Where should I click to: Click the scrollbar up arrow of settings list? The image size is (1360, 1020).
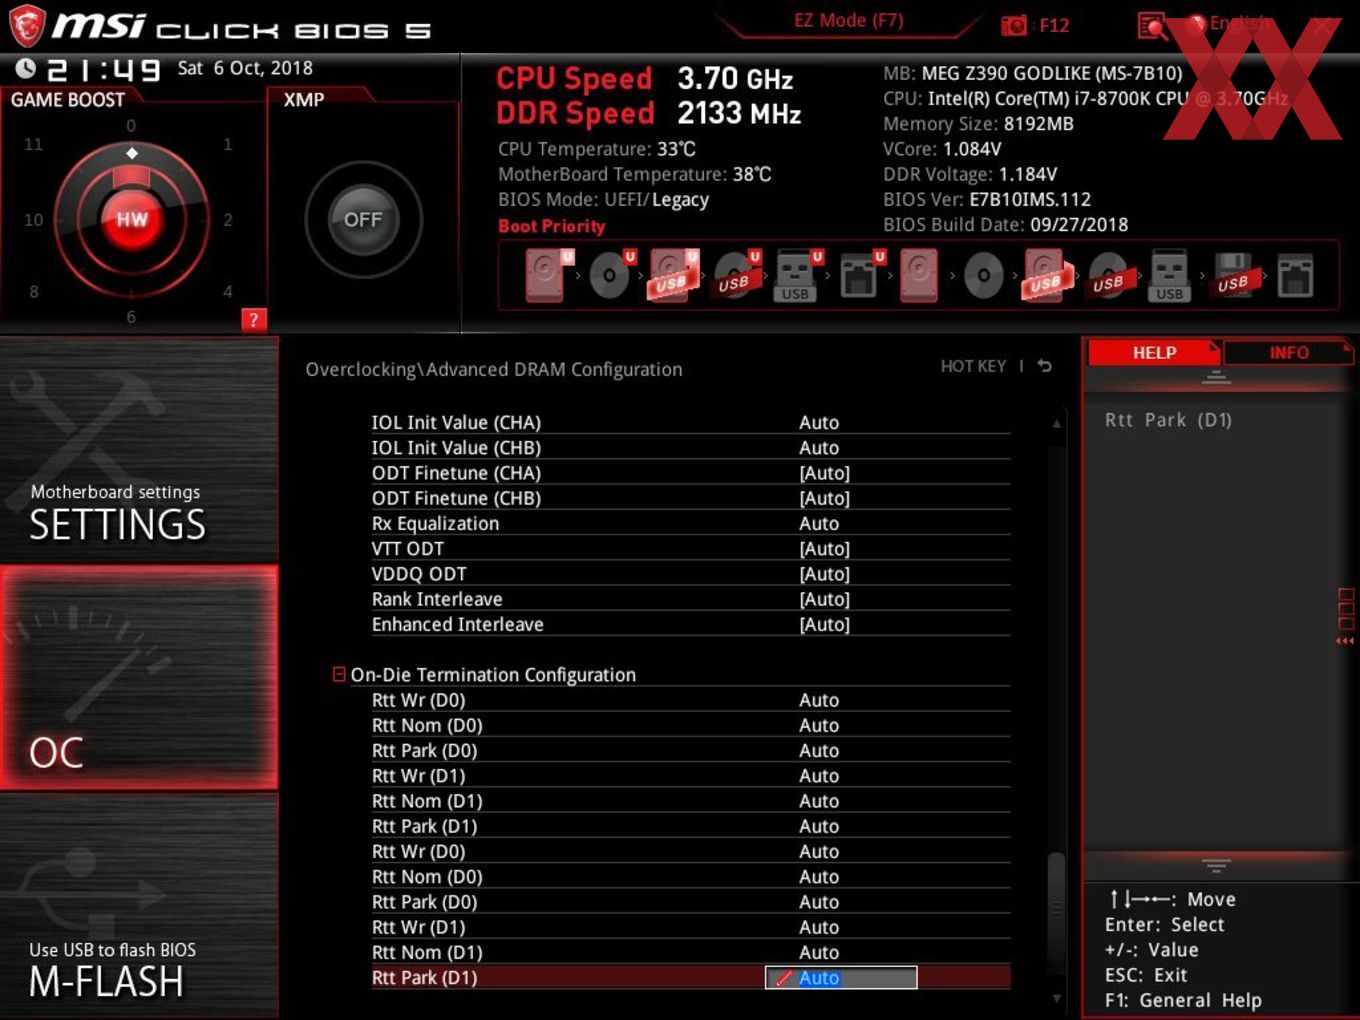click(1056, 424)
